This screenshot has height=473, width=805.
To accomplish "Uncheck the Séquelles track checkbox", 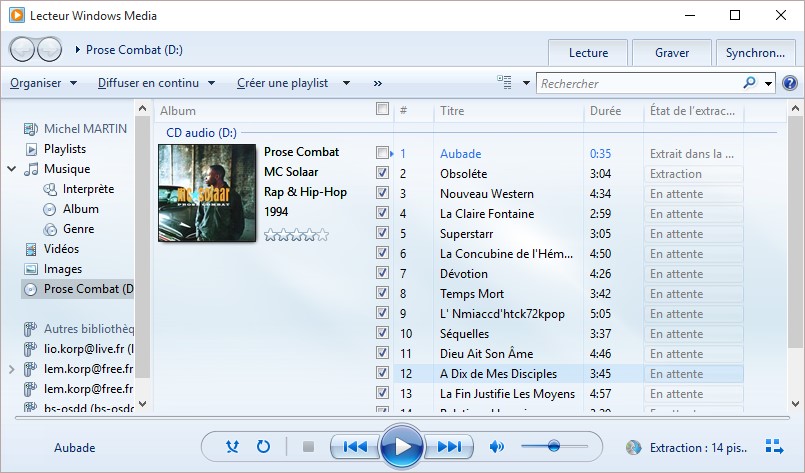I will [382, 333].
